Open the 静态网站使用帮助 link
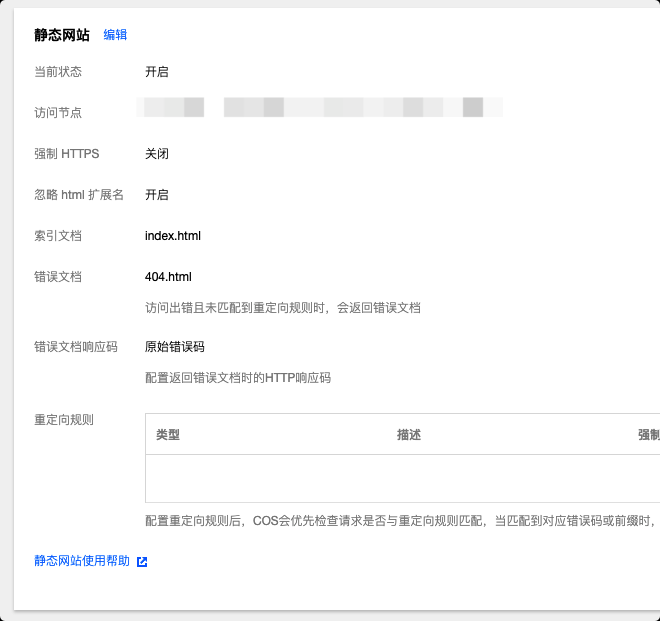 coord(82,561)
